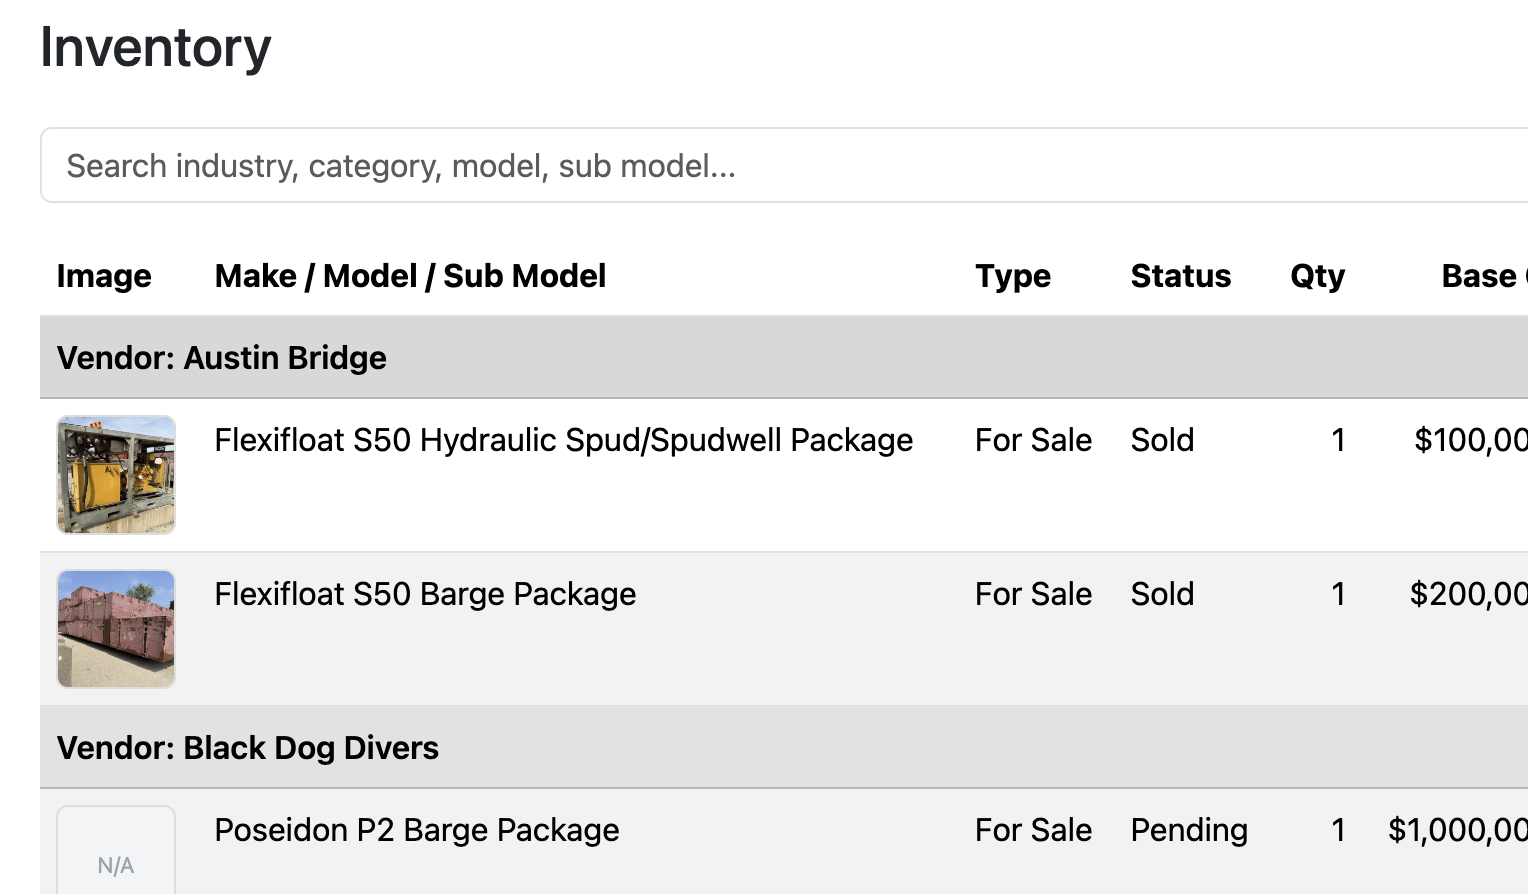Open the Poseidon P2 Barge Package item

click(417, 830)
